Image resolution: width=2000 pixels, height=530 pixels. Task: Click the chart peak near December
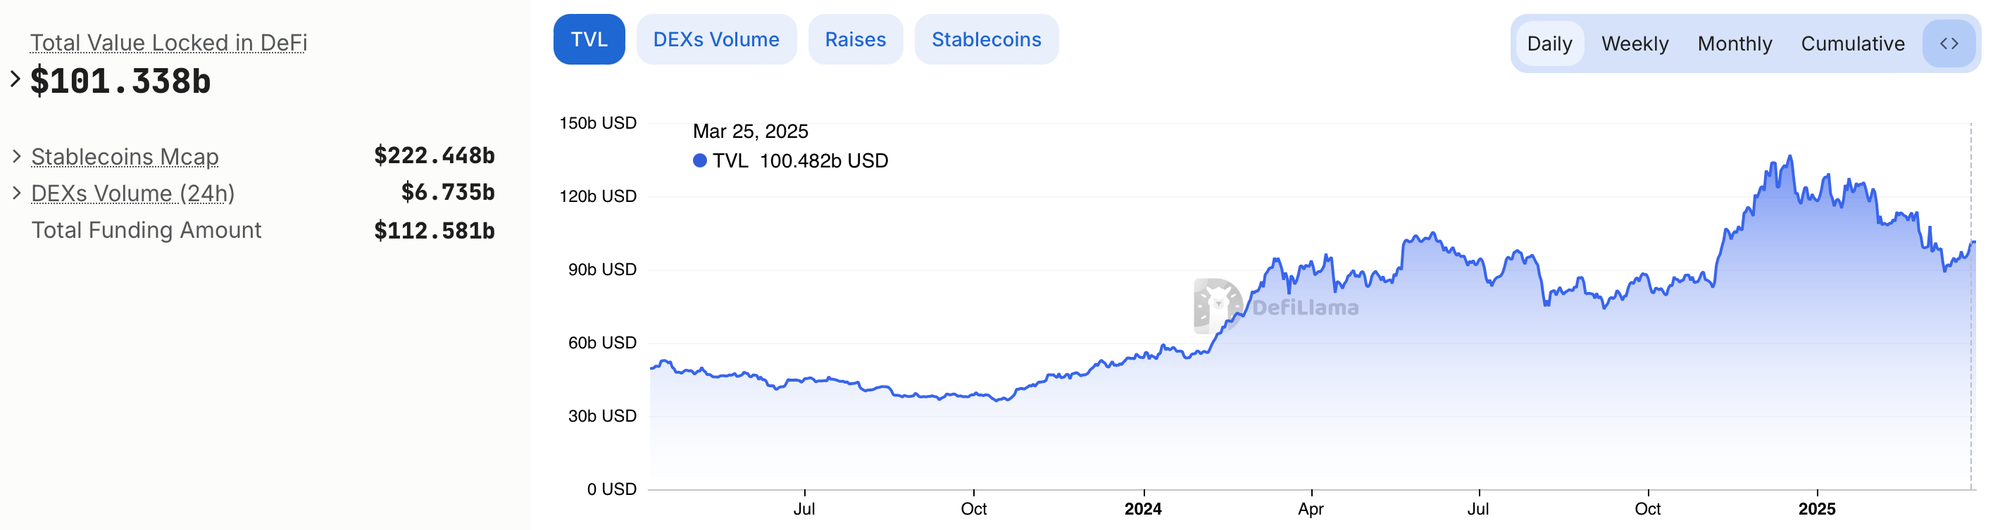pos(1790,157)
